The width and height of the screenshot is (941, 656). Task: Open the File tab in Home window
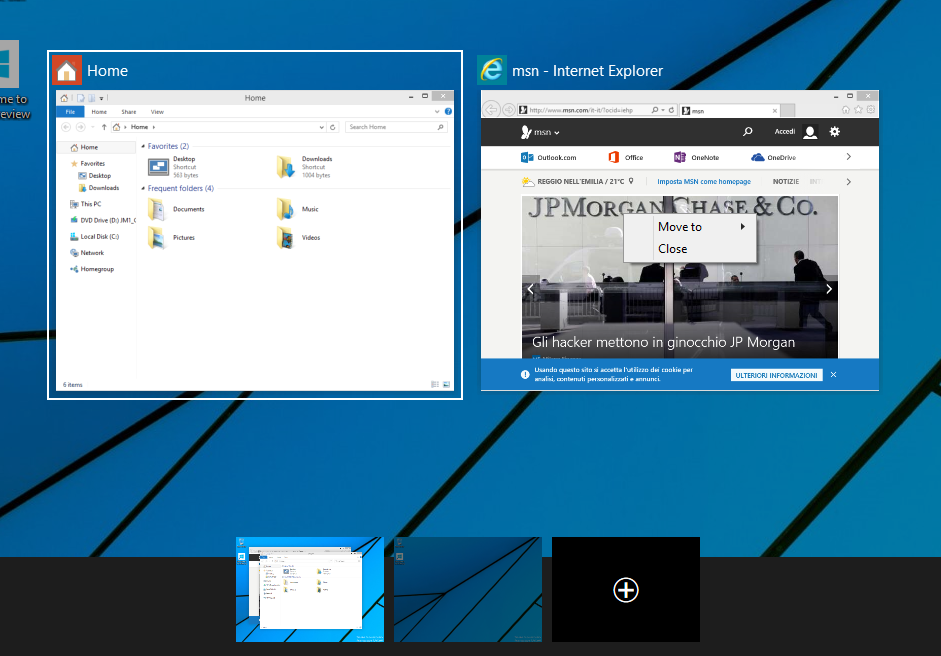(x=70, y=112)
